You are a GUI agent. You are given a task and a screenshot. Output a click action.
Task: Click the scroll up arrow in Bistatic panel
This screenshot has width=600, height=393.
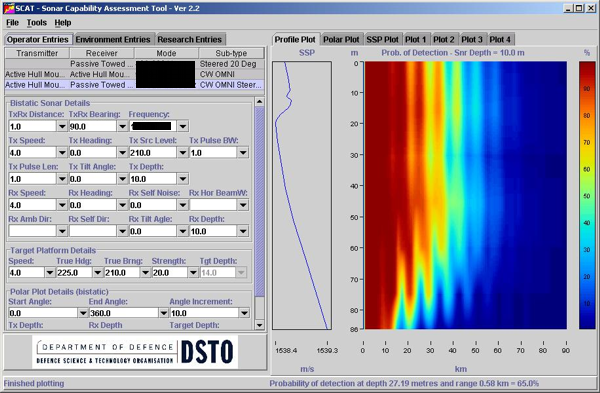point(259,102)
